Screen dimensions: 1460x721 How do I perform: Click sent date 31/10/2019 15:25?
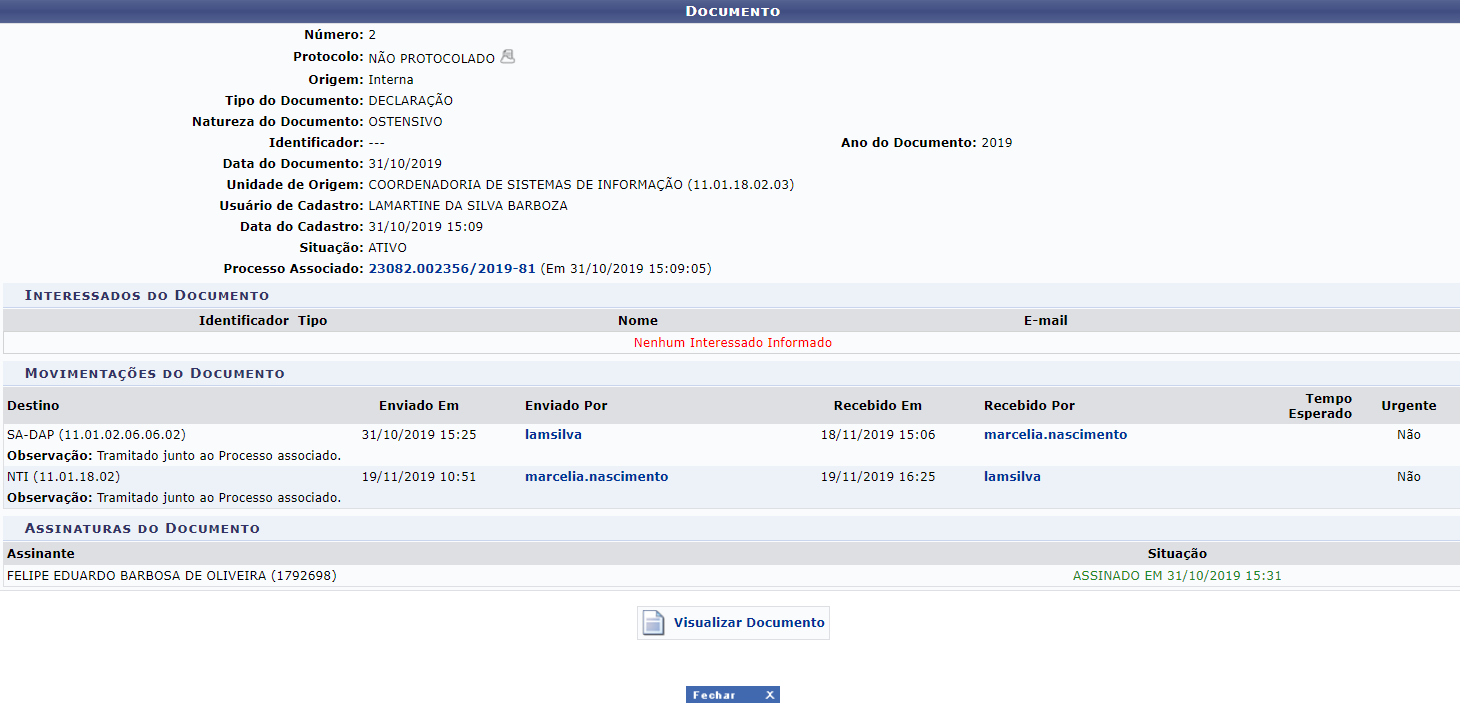pyautogui.click(x=419, y=435)
